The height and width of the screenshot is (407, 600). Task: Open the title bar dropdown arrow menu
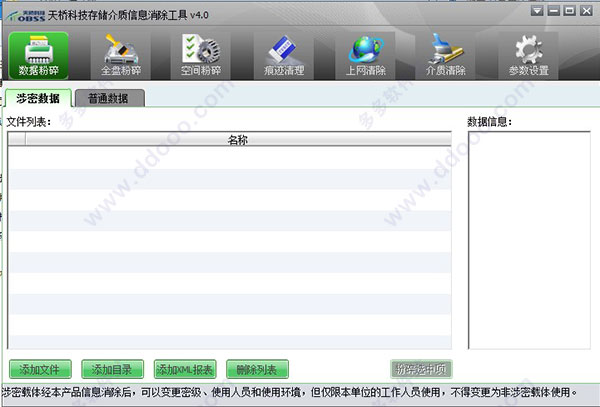pos(537,10)
